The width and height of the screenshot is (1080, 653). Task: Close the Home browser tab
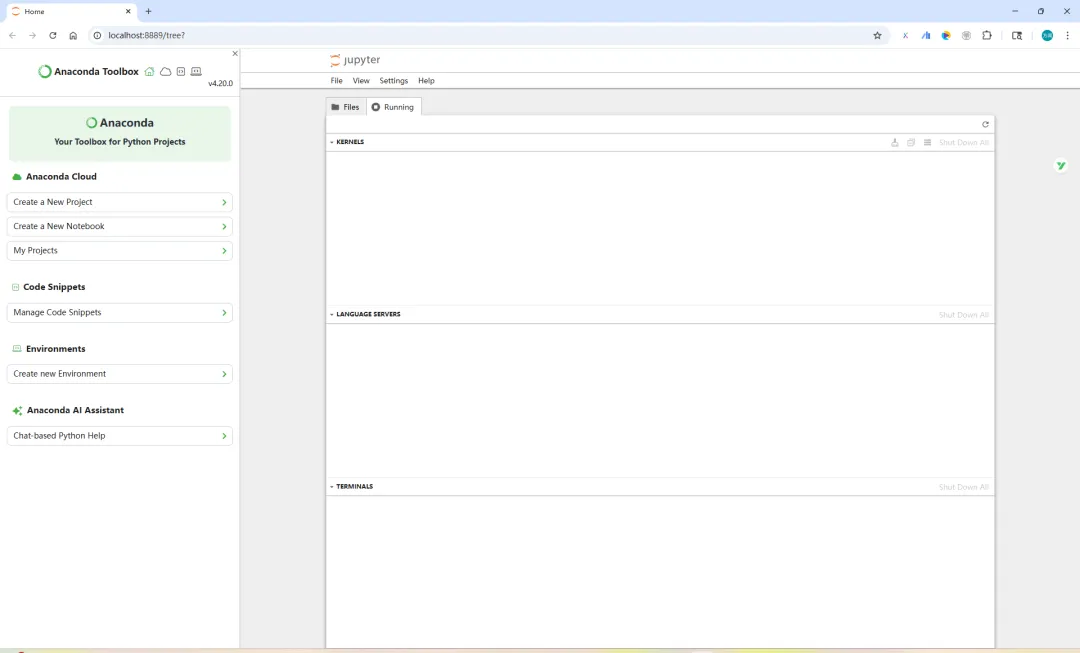coord(128,12)
